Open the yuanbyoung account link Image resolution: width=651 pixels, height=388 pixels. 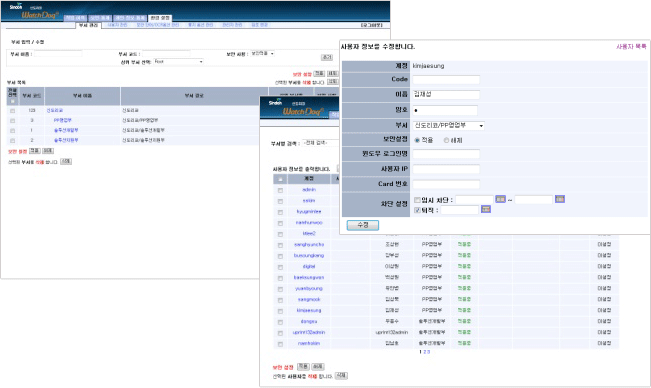(x=309, y=288)
